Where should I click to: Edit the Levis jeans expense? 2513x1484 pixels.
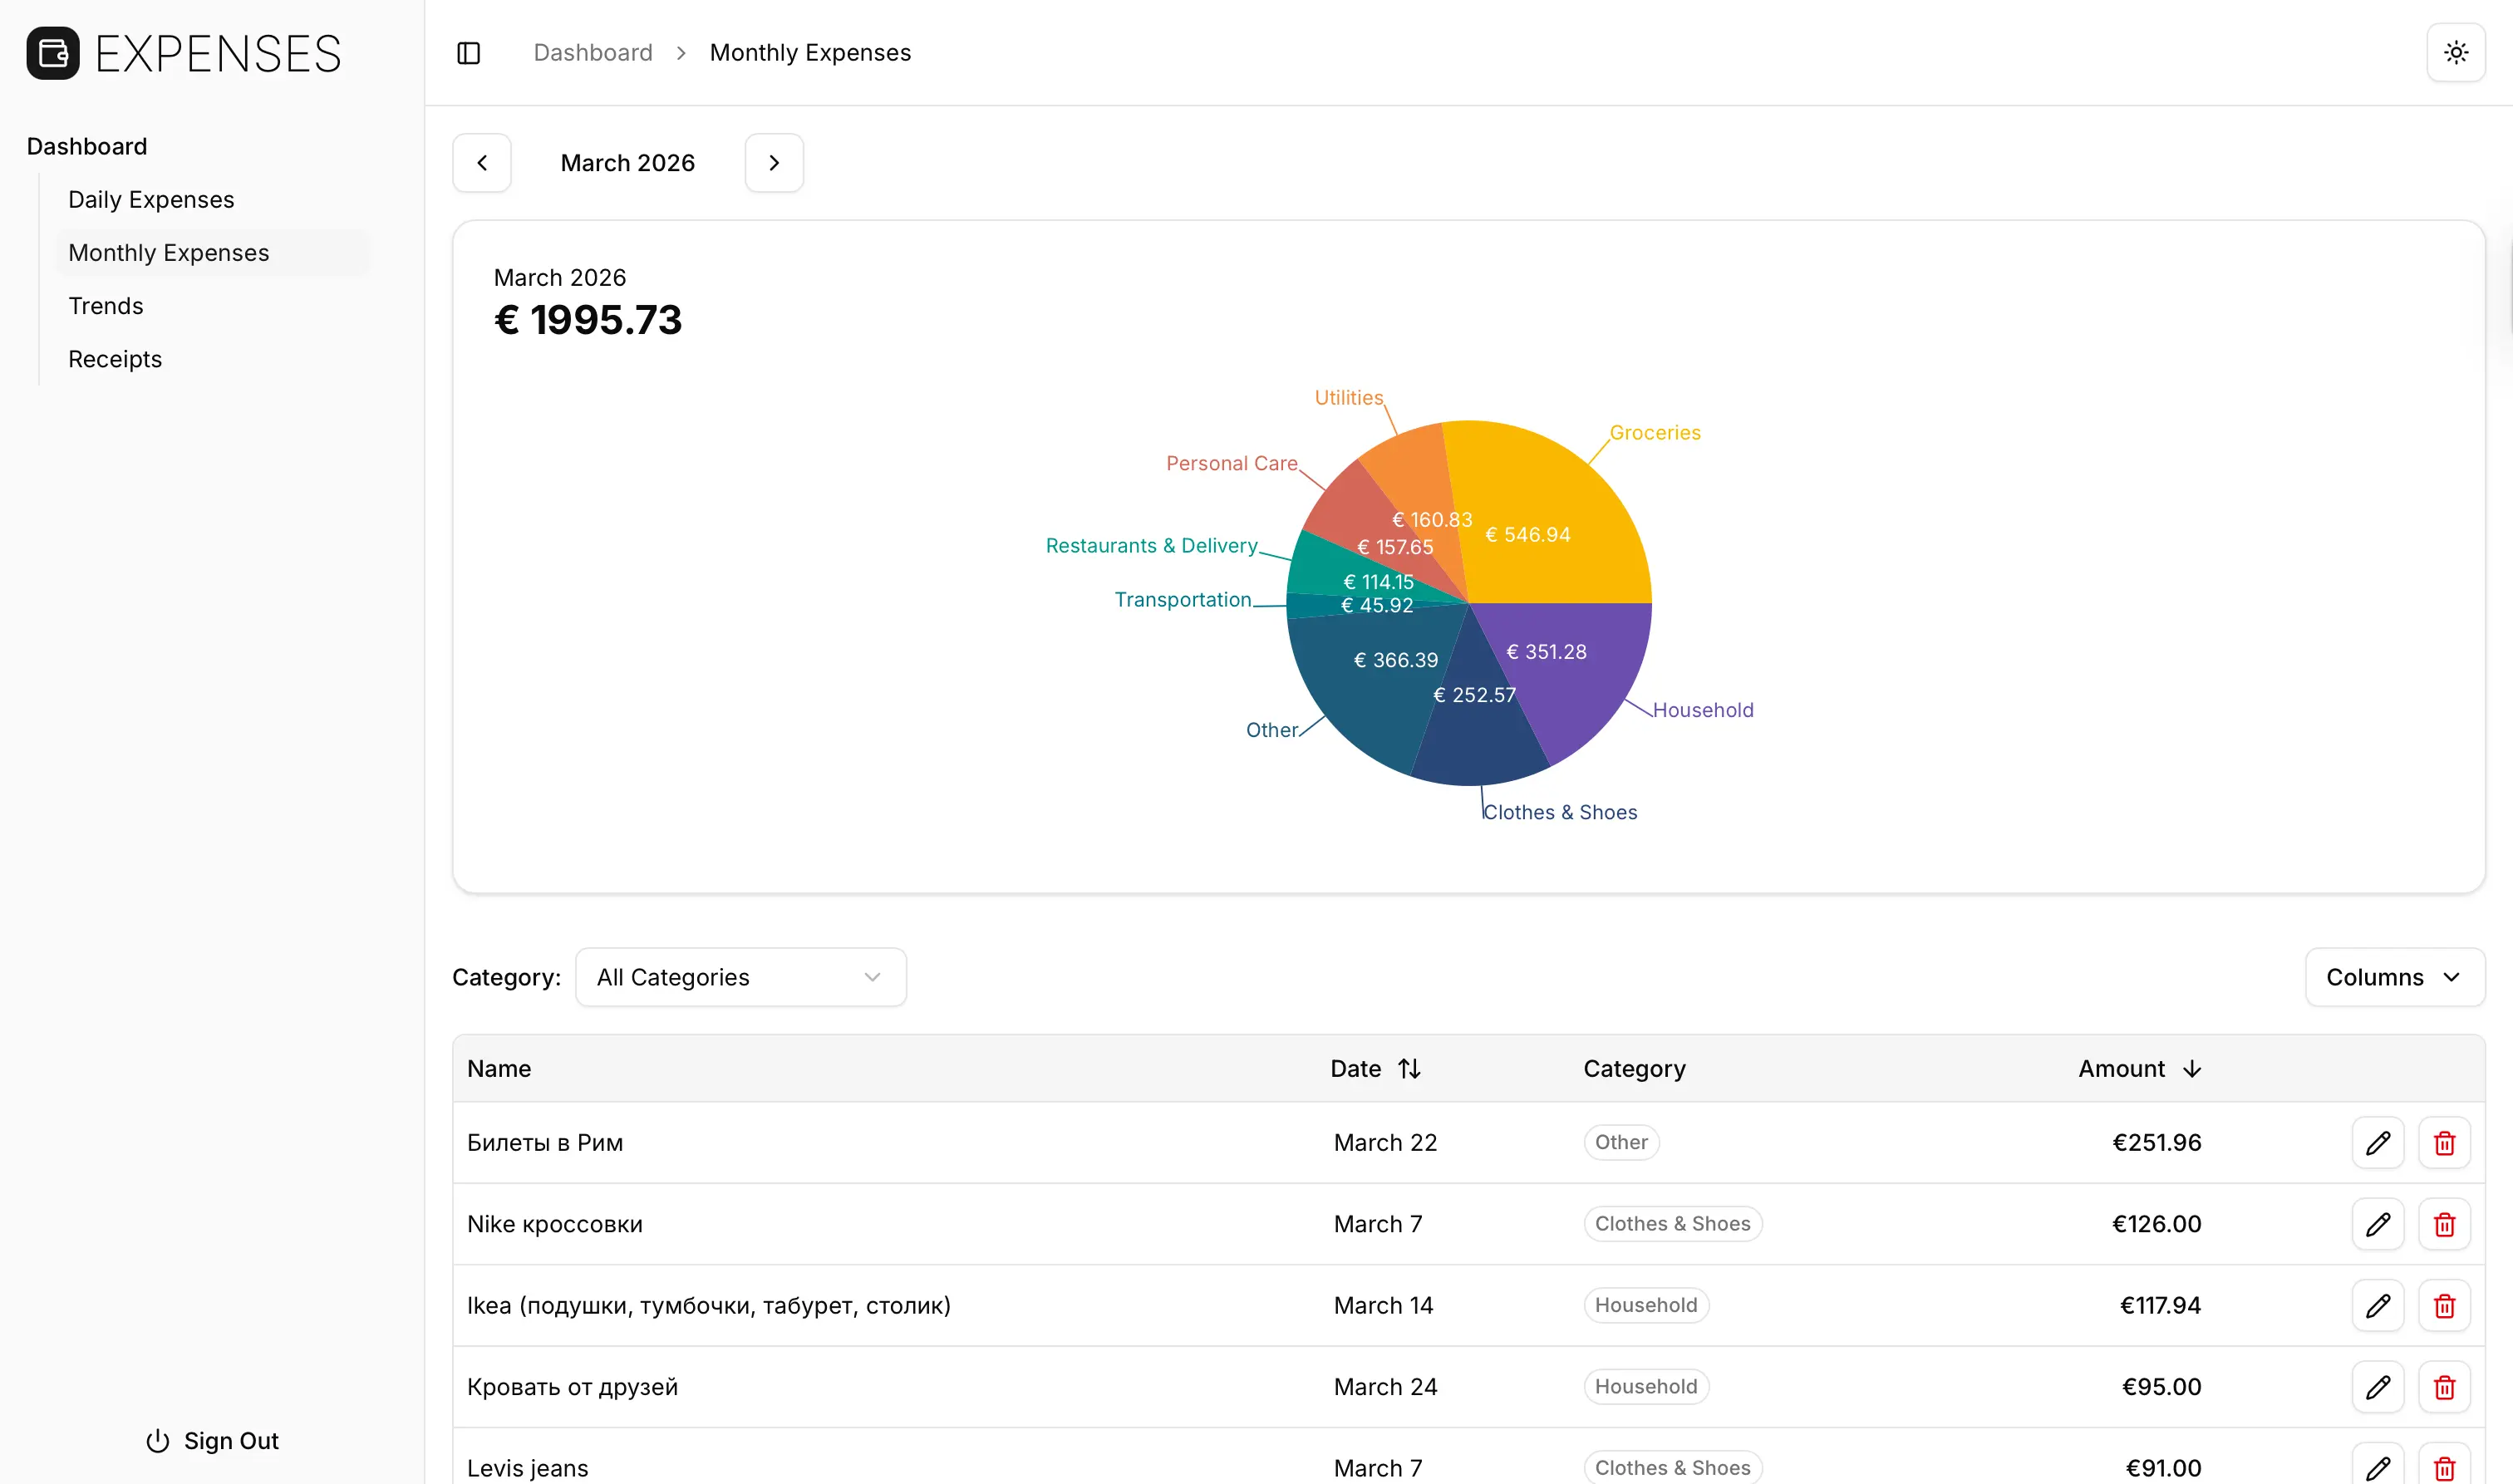pos(2378,1466)
